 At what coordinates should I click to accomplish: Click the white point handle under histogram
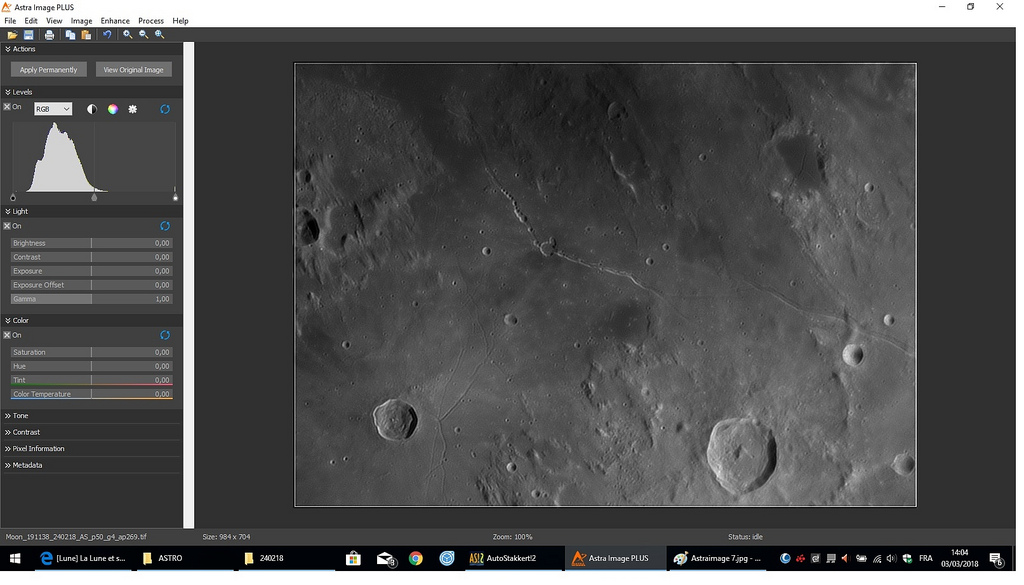click(x=175, y=197)
